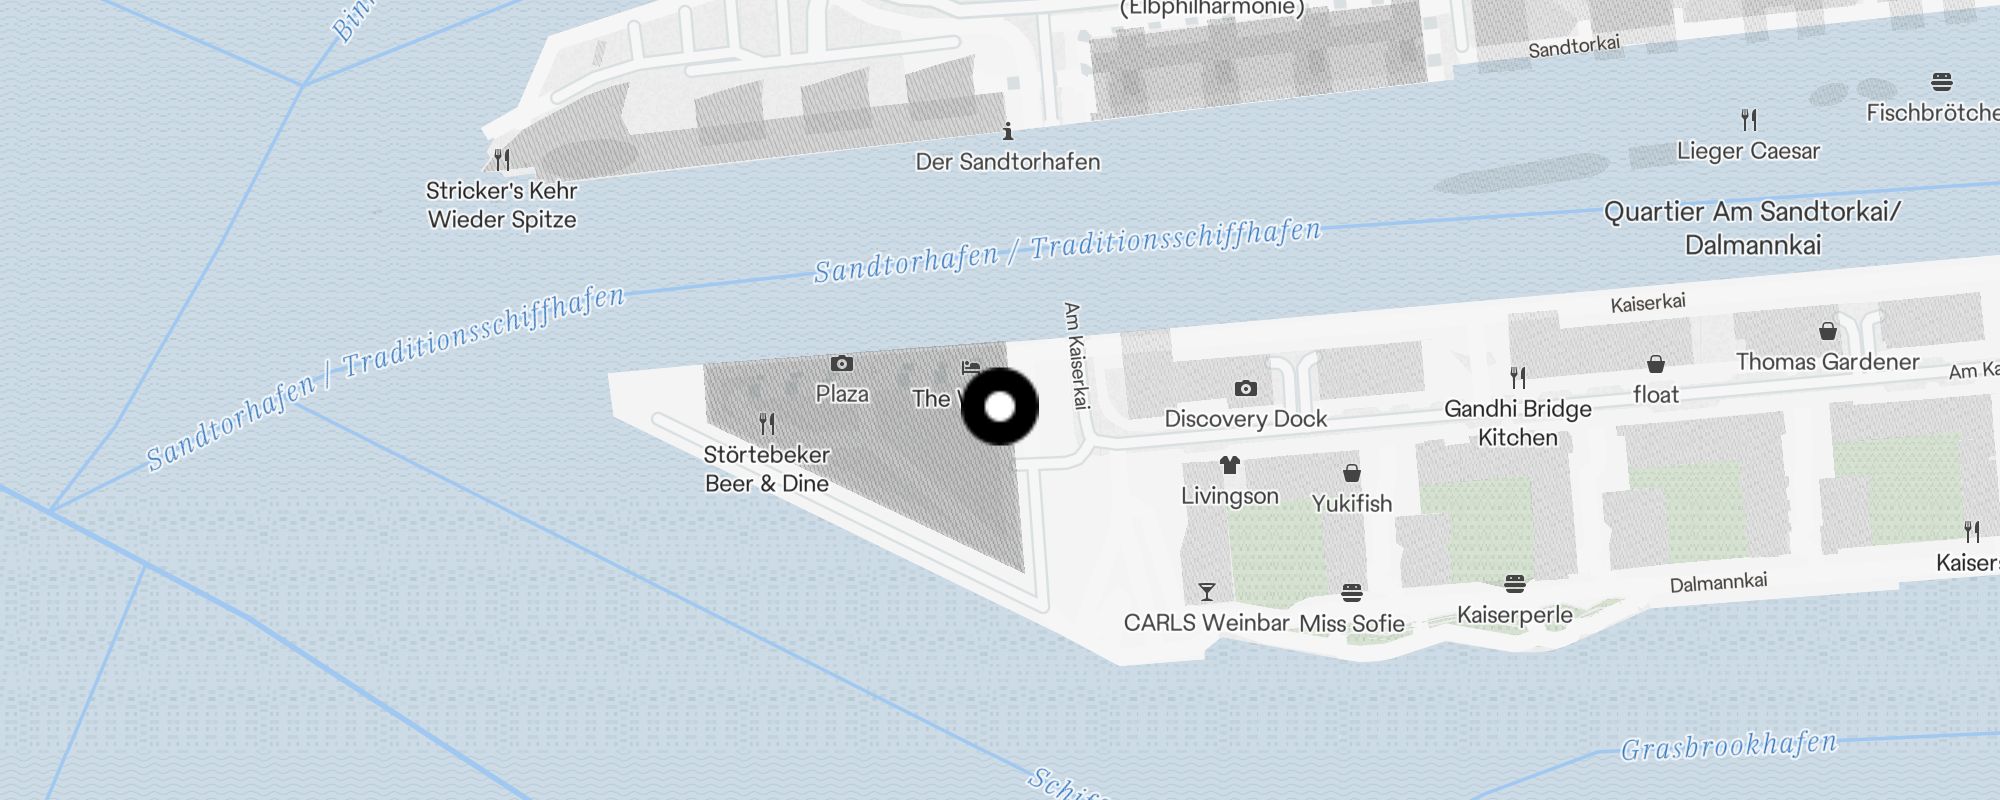2000x800 pixels.
Task: Click the Grasbrookhafen water label
Action: pyautogui.click(x=1729, y=746)
